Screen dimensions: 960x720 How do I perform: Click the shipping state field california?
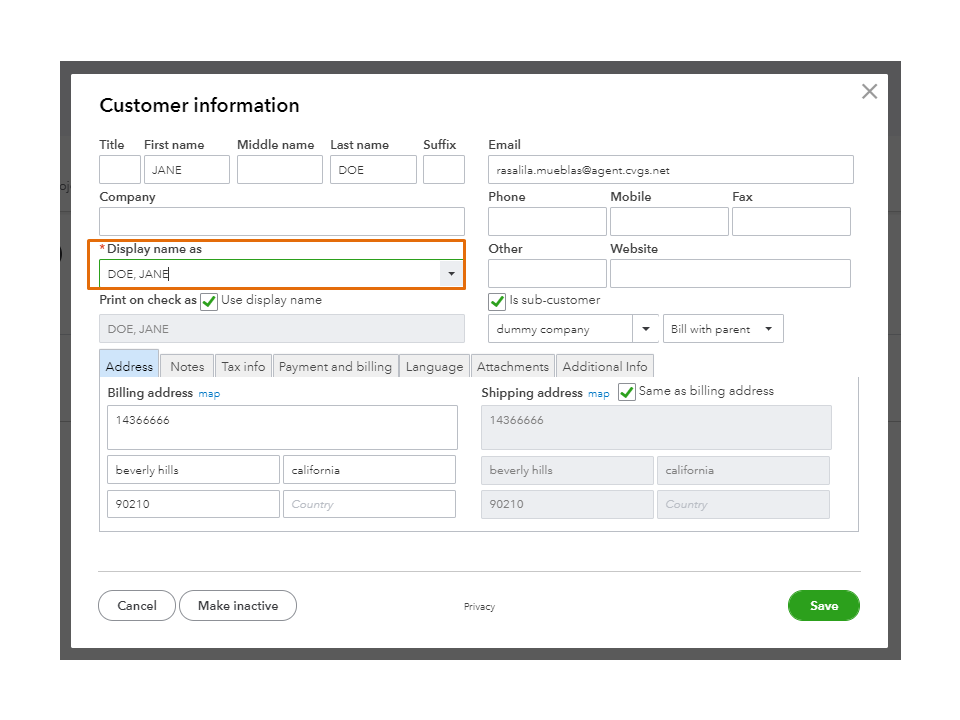click(743, 470)
